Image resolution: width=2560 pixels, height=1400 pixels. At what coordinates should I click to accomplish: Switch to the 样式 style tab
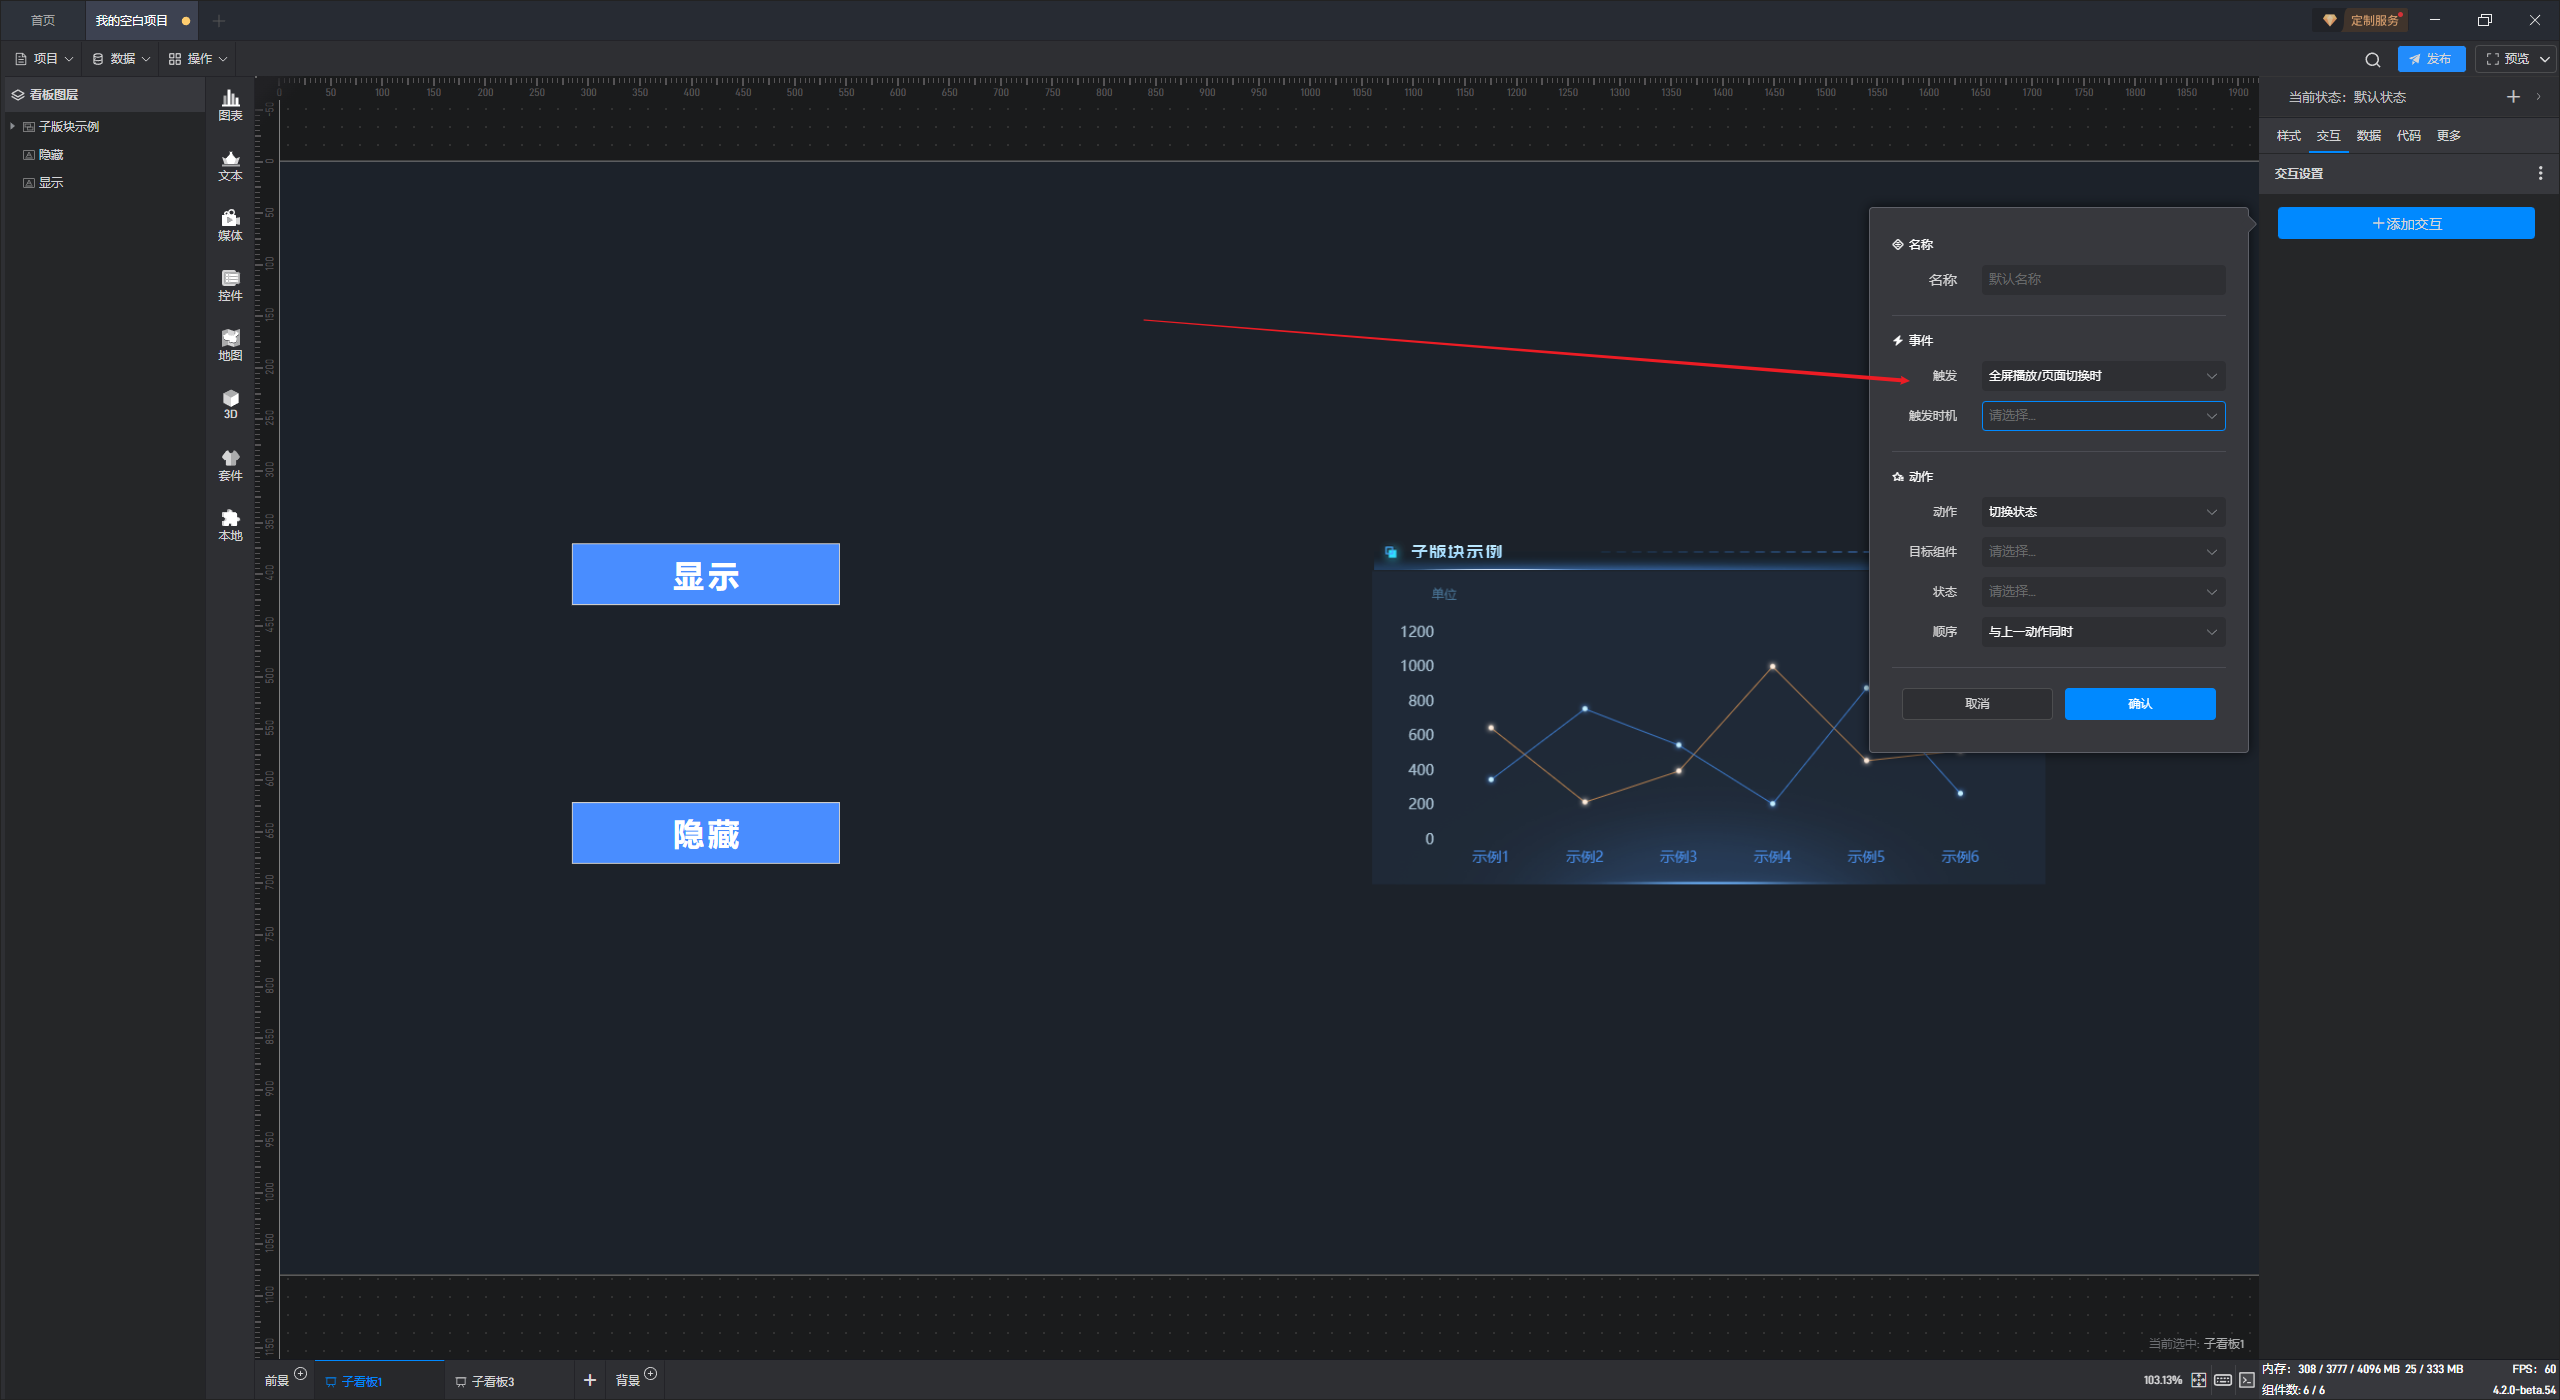tap(2288, 136)
